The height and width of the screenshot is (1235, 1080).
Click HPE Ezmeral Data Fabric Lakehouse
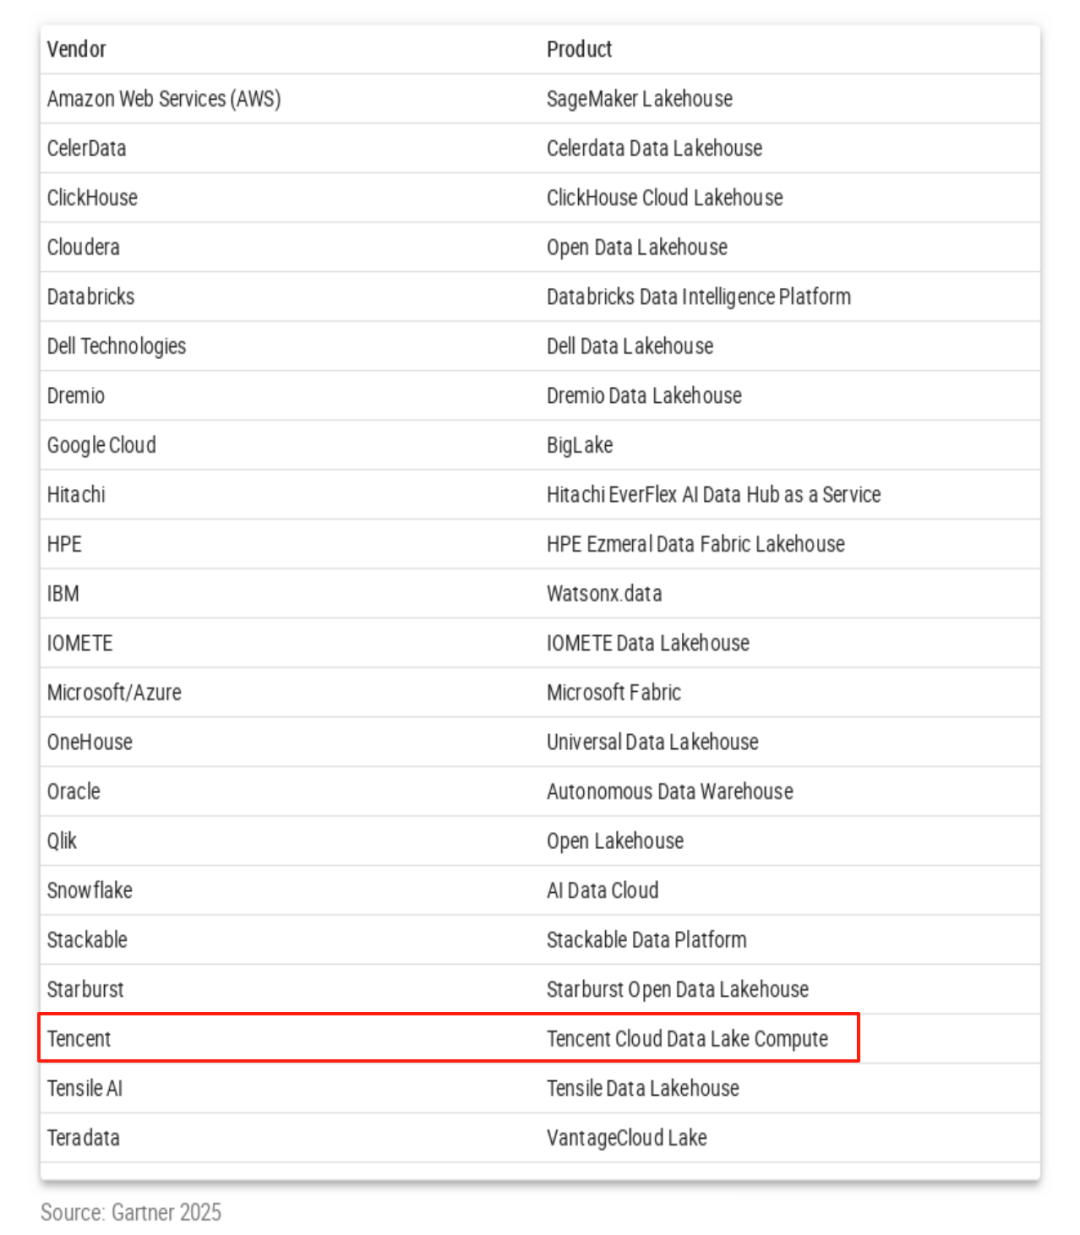click(695, 544)
